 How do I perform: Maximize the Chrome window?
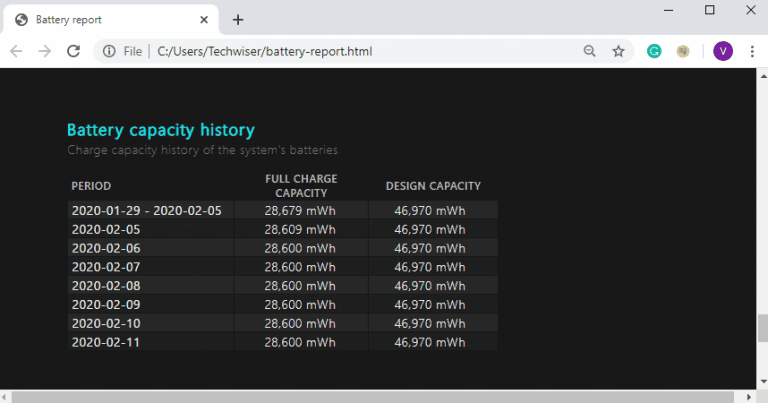tap(710, 10)
